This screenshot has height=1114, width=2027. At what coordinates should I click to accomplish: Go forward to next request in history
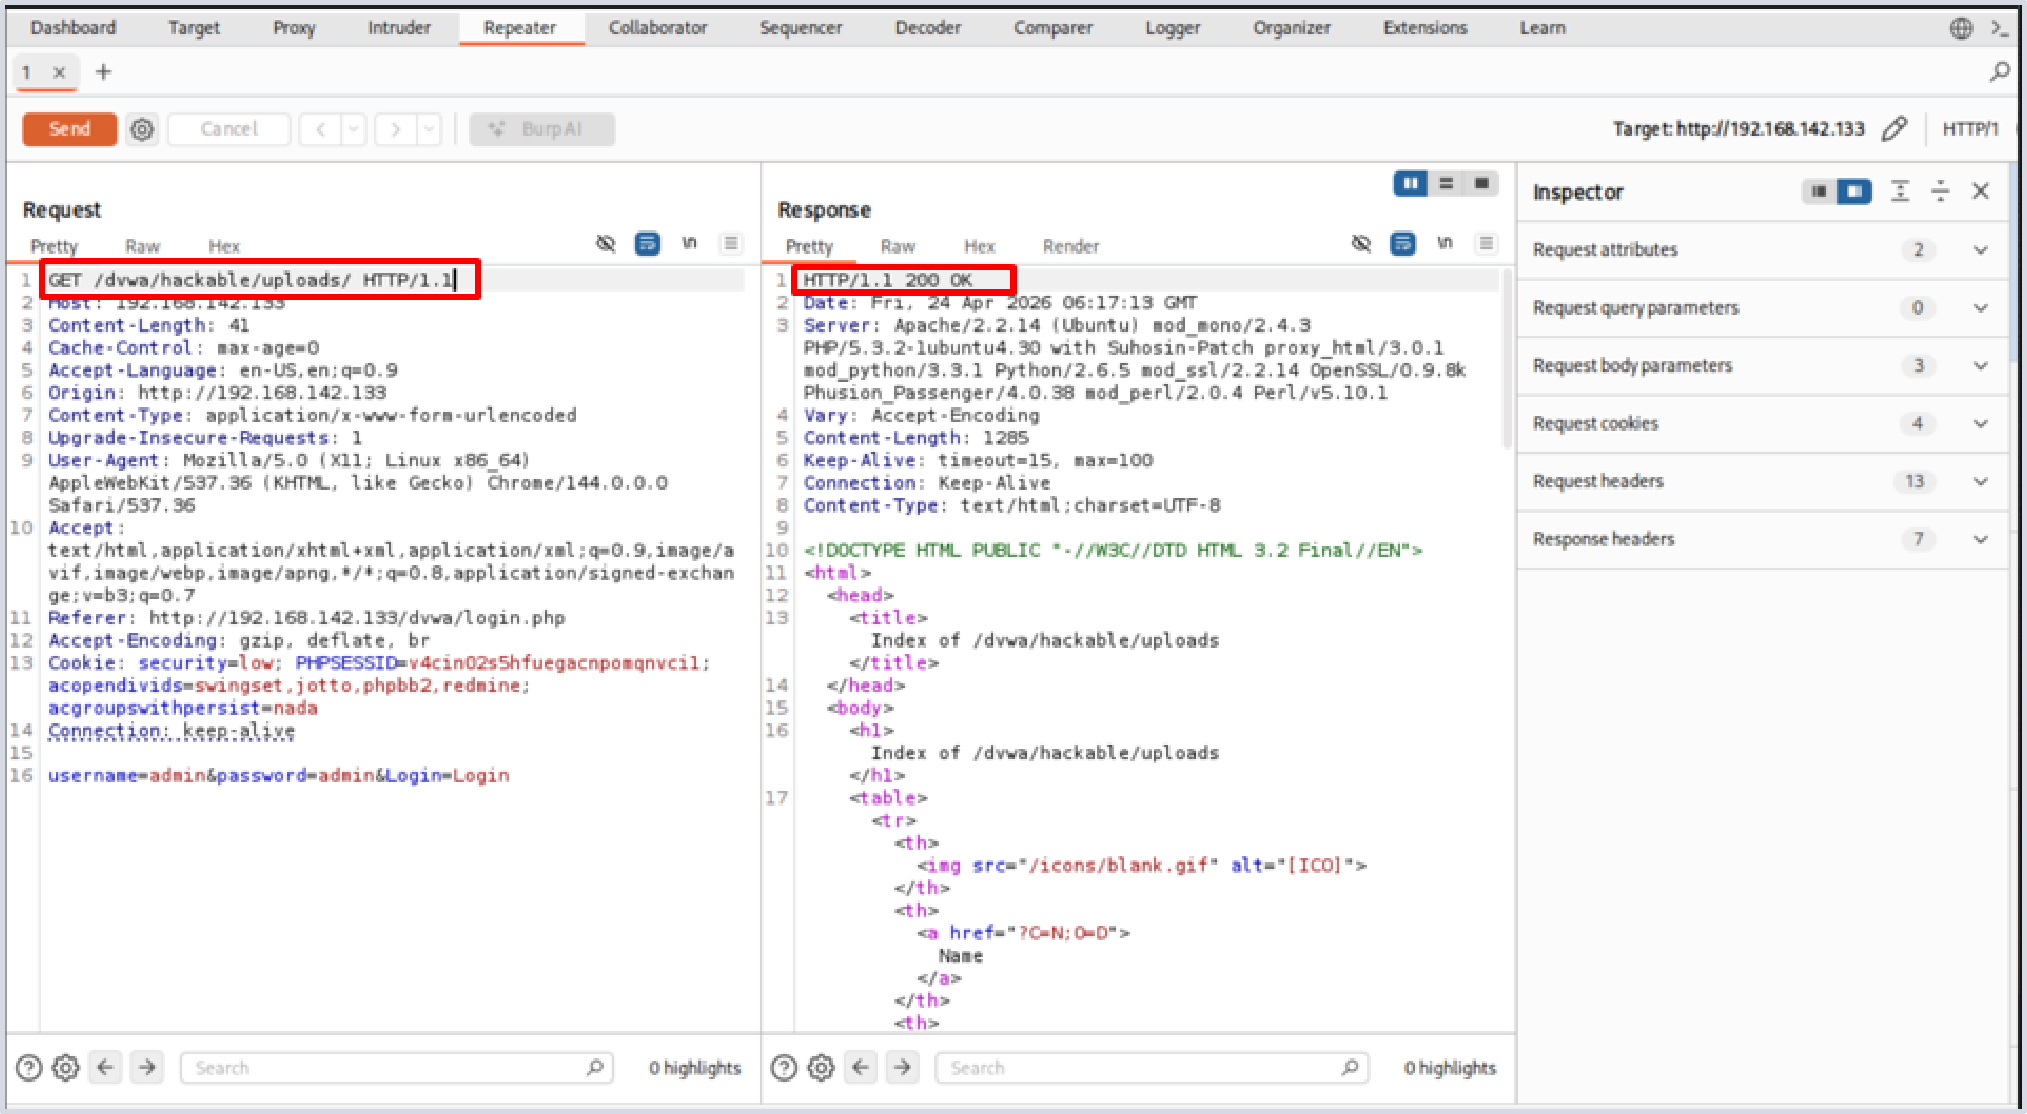[x=396, y=129]
